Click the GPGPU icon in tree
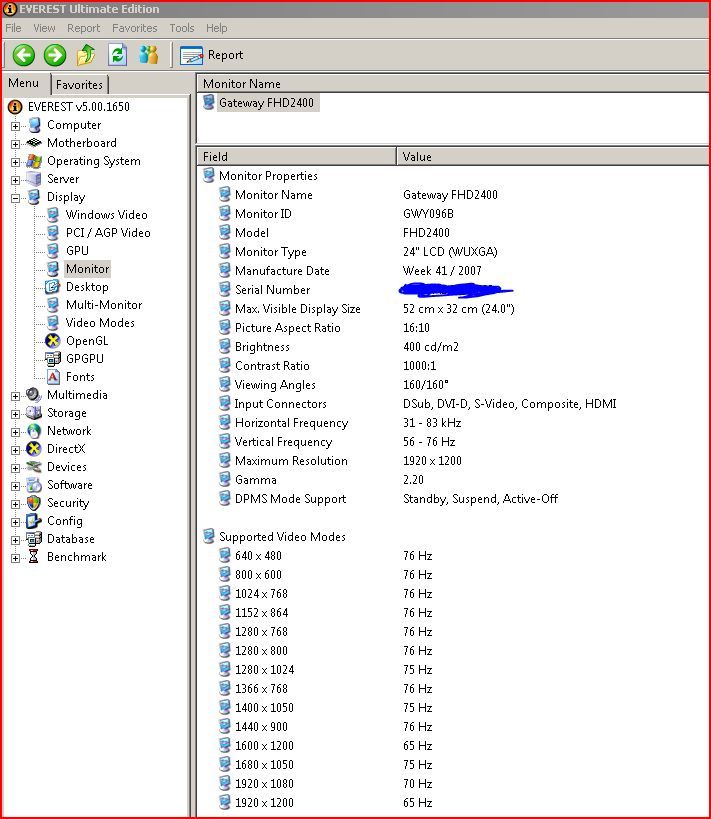This screenshot has width=711, height=819. (53, 359)
